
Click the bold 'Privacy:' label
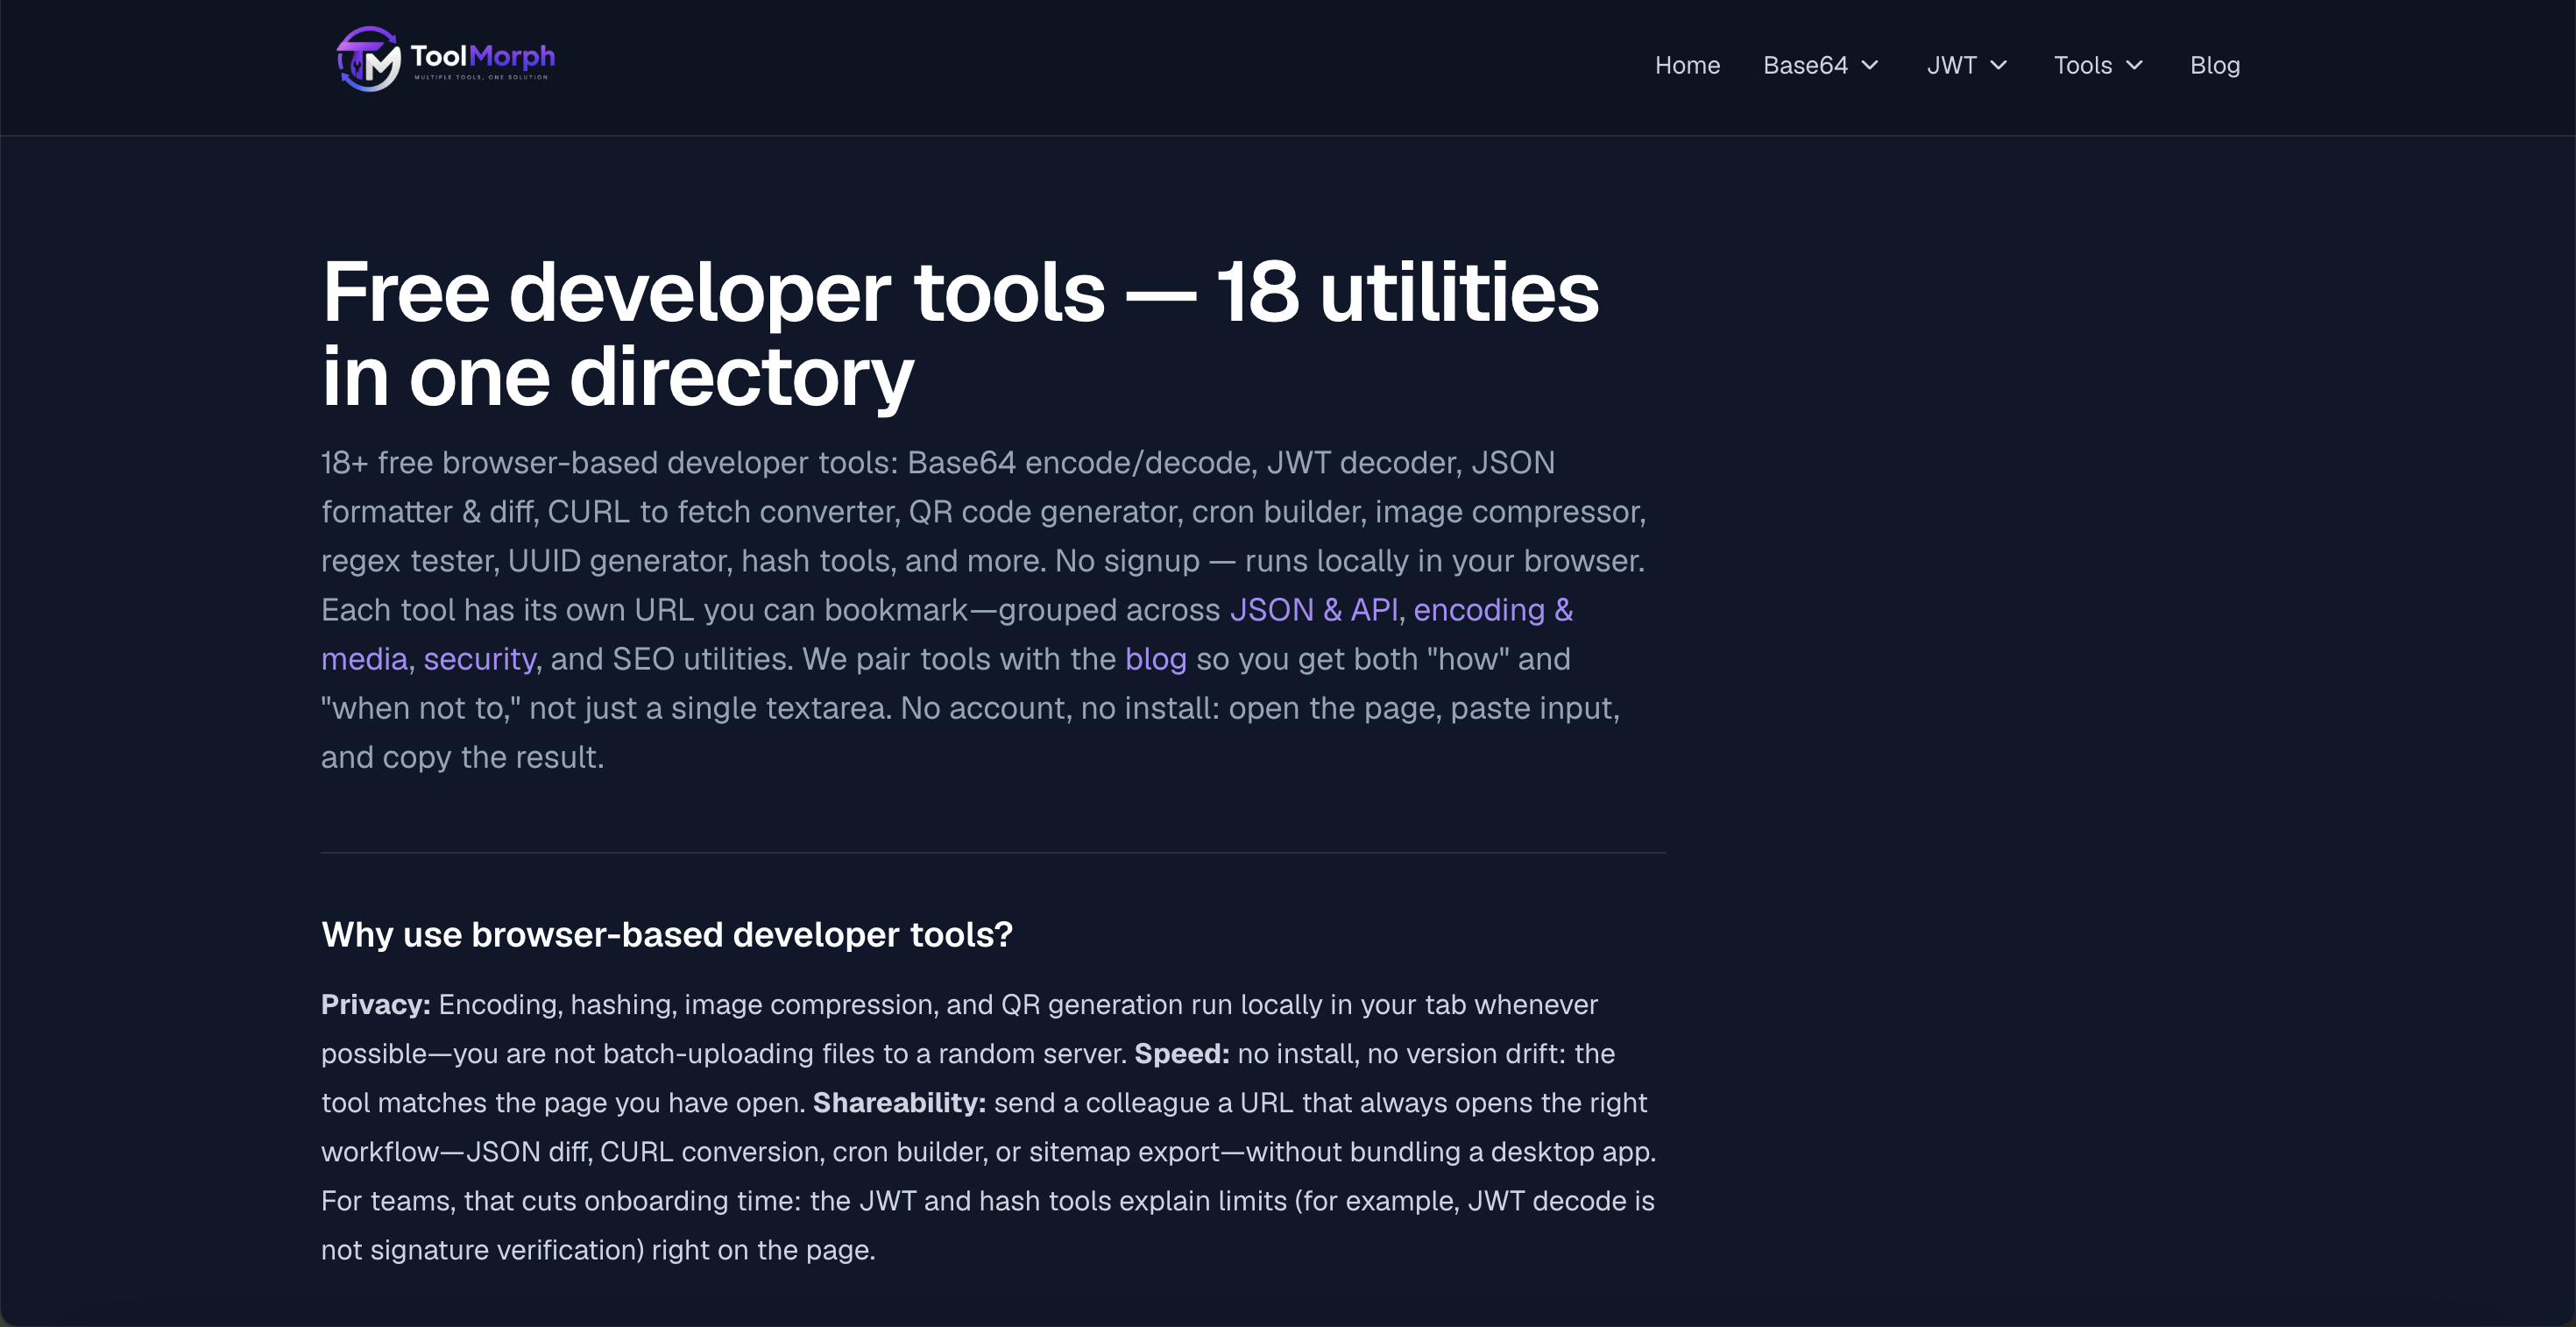[376, 1004]
